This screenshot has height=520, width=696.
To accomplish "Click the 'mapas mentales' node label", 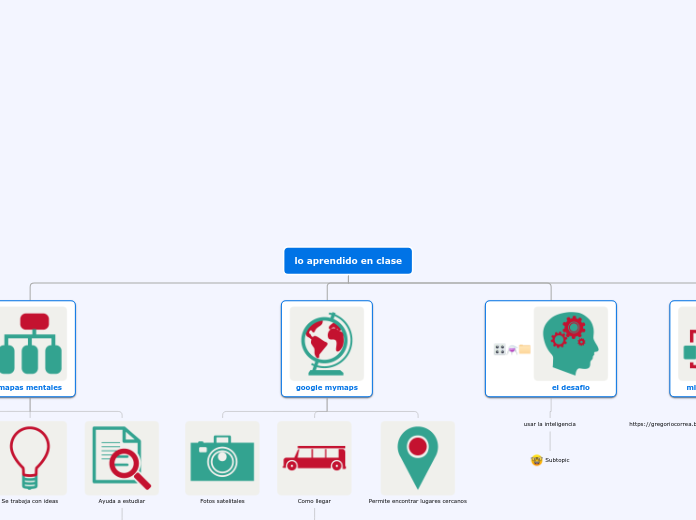I will pos(31,388).
